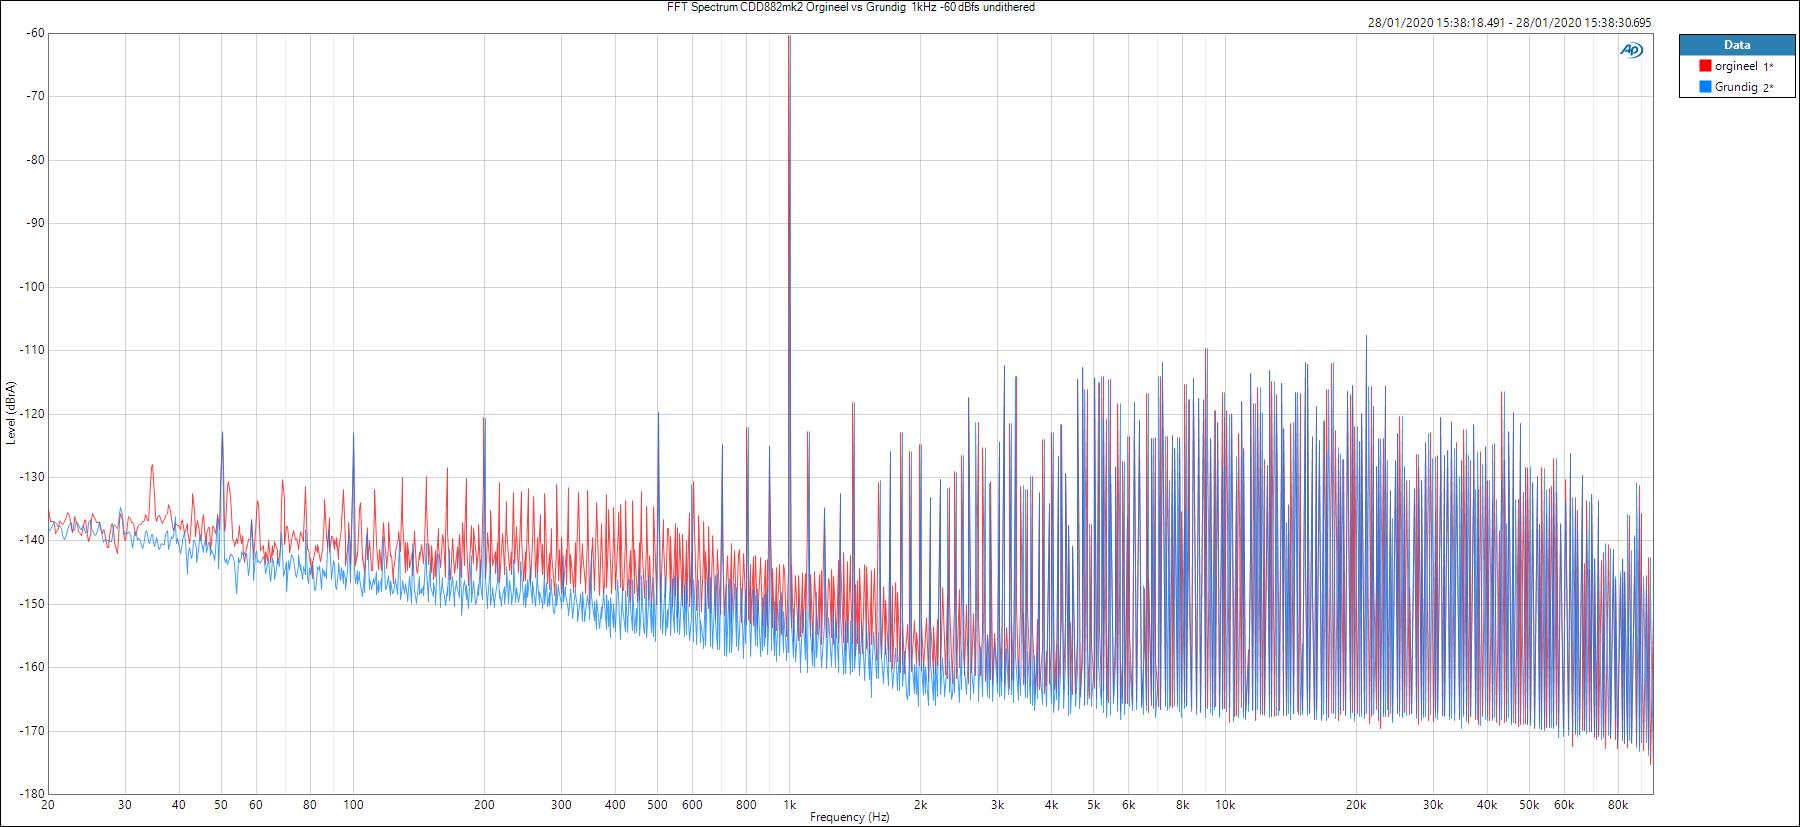This screenshot has height=827, width=1800.
Task: Select the orgineel trace label in legend
Action: pyautogui.click(x=1736, y=66)
